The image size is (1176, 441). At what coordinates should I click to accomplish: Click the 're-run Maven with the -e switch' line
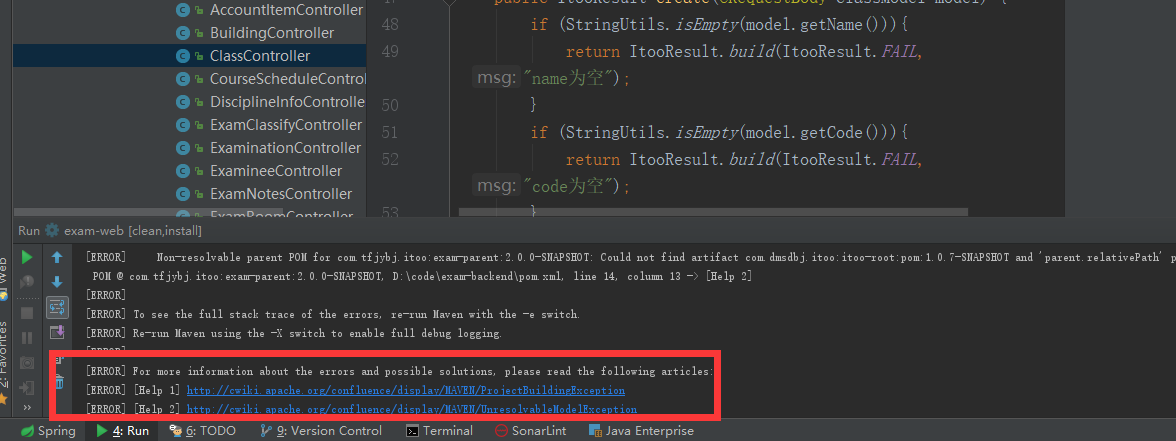[x=332, y=314]
